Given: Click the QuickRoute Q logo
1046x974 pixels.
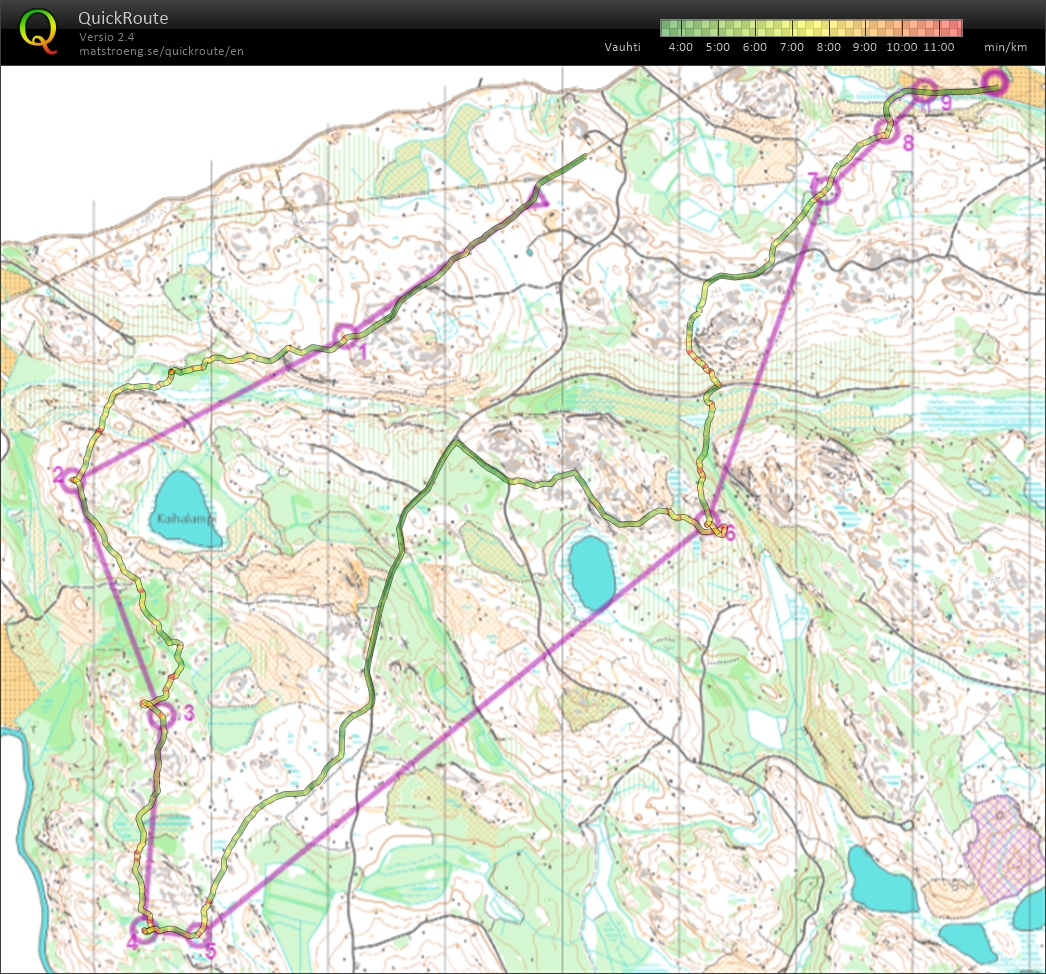Looking at the screenshot, I should 38,30.
